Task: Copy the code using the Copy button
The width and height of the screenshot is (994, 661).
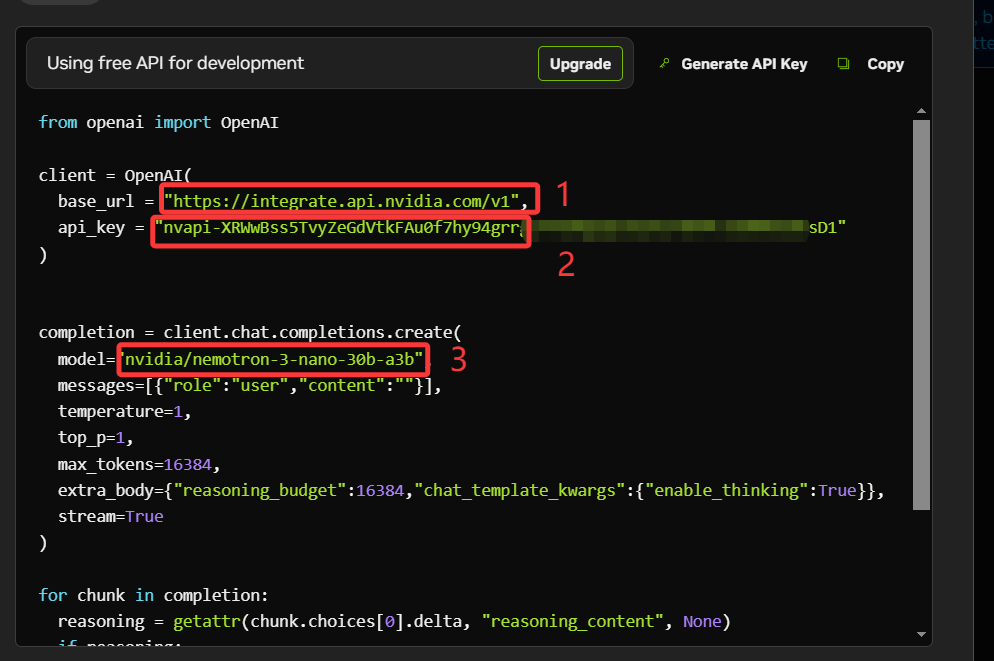Action: [885, 64]
